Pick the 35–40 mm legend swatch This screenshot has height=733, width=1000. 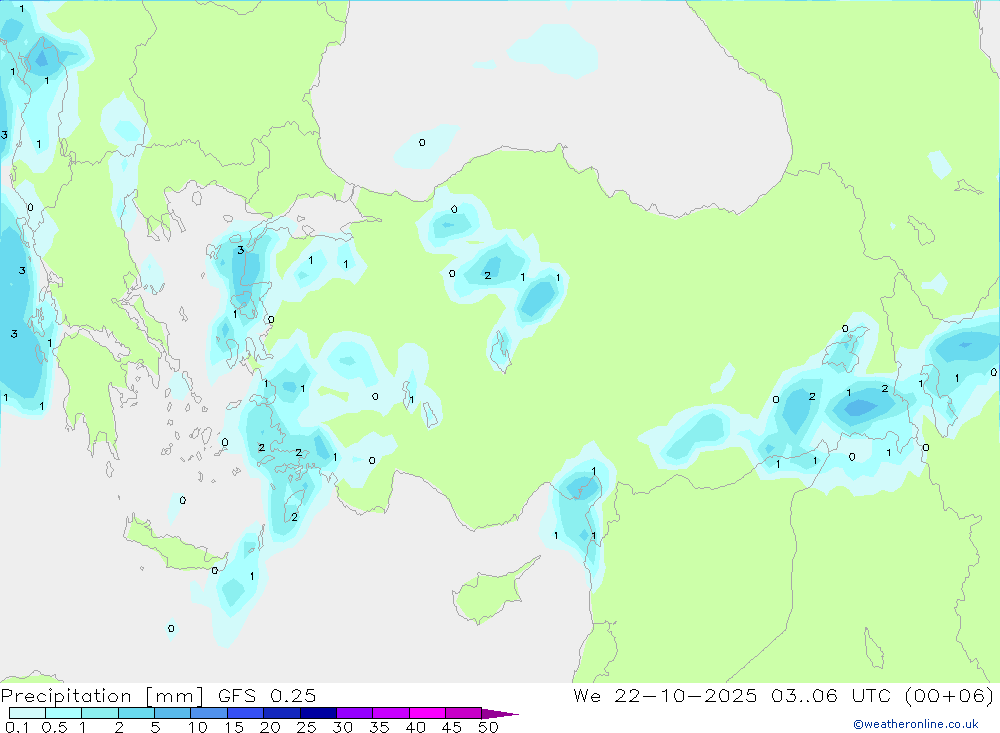pos(391,713)
